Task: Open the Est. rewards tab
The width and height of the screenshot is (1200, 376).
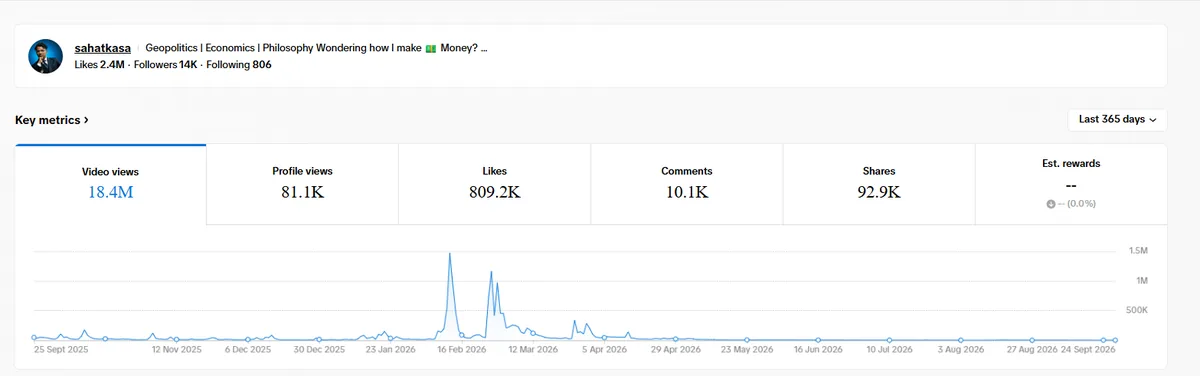Action: click(1070, 184)
